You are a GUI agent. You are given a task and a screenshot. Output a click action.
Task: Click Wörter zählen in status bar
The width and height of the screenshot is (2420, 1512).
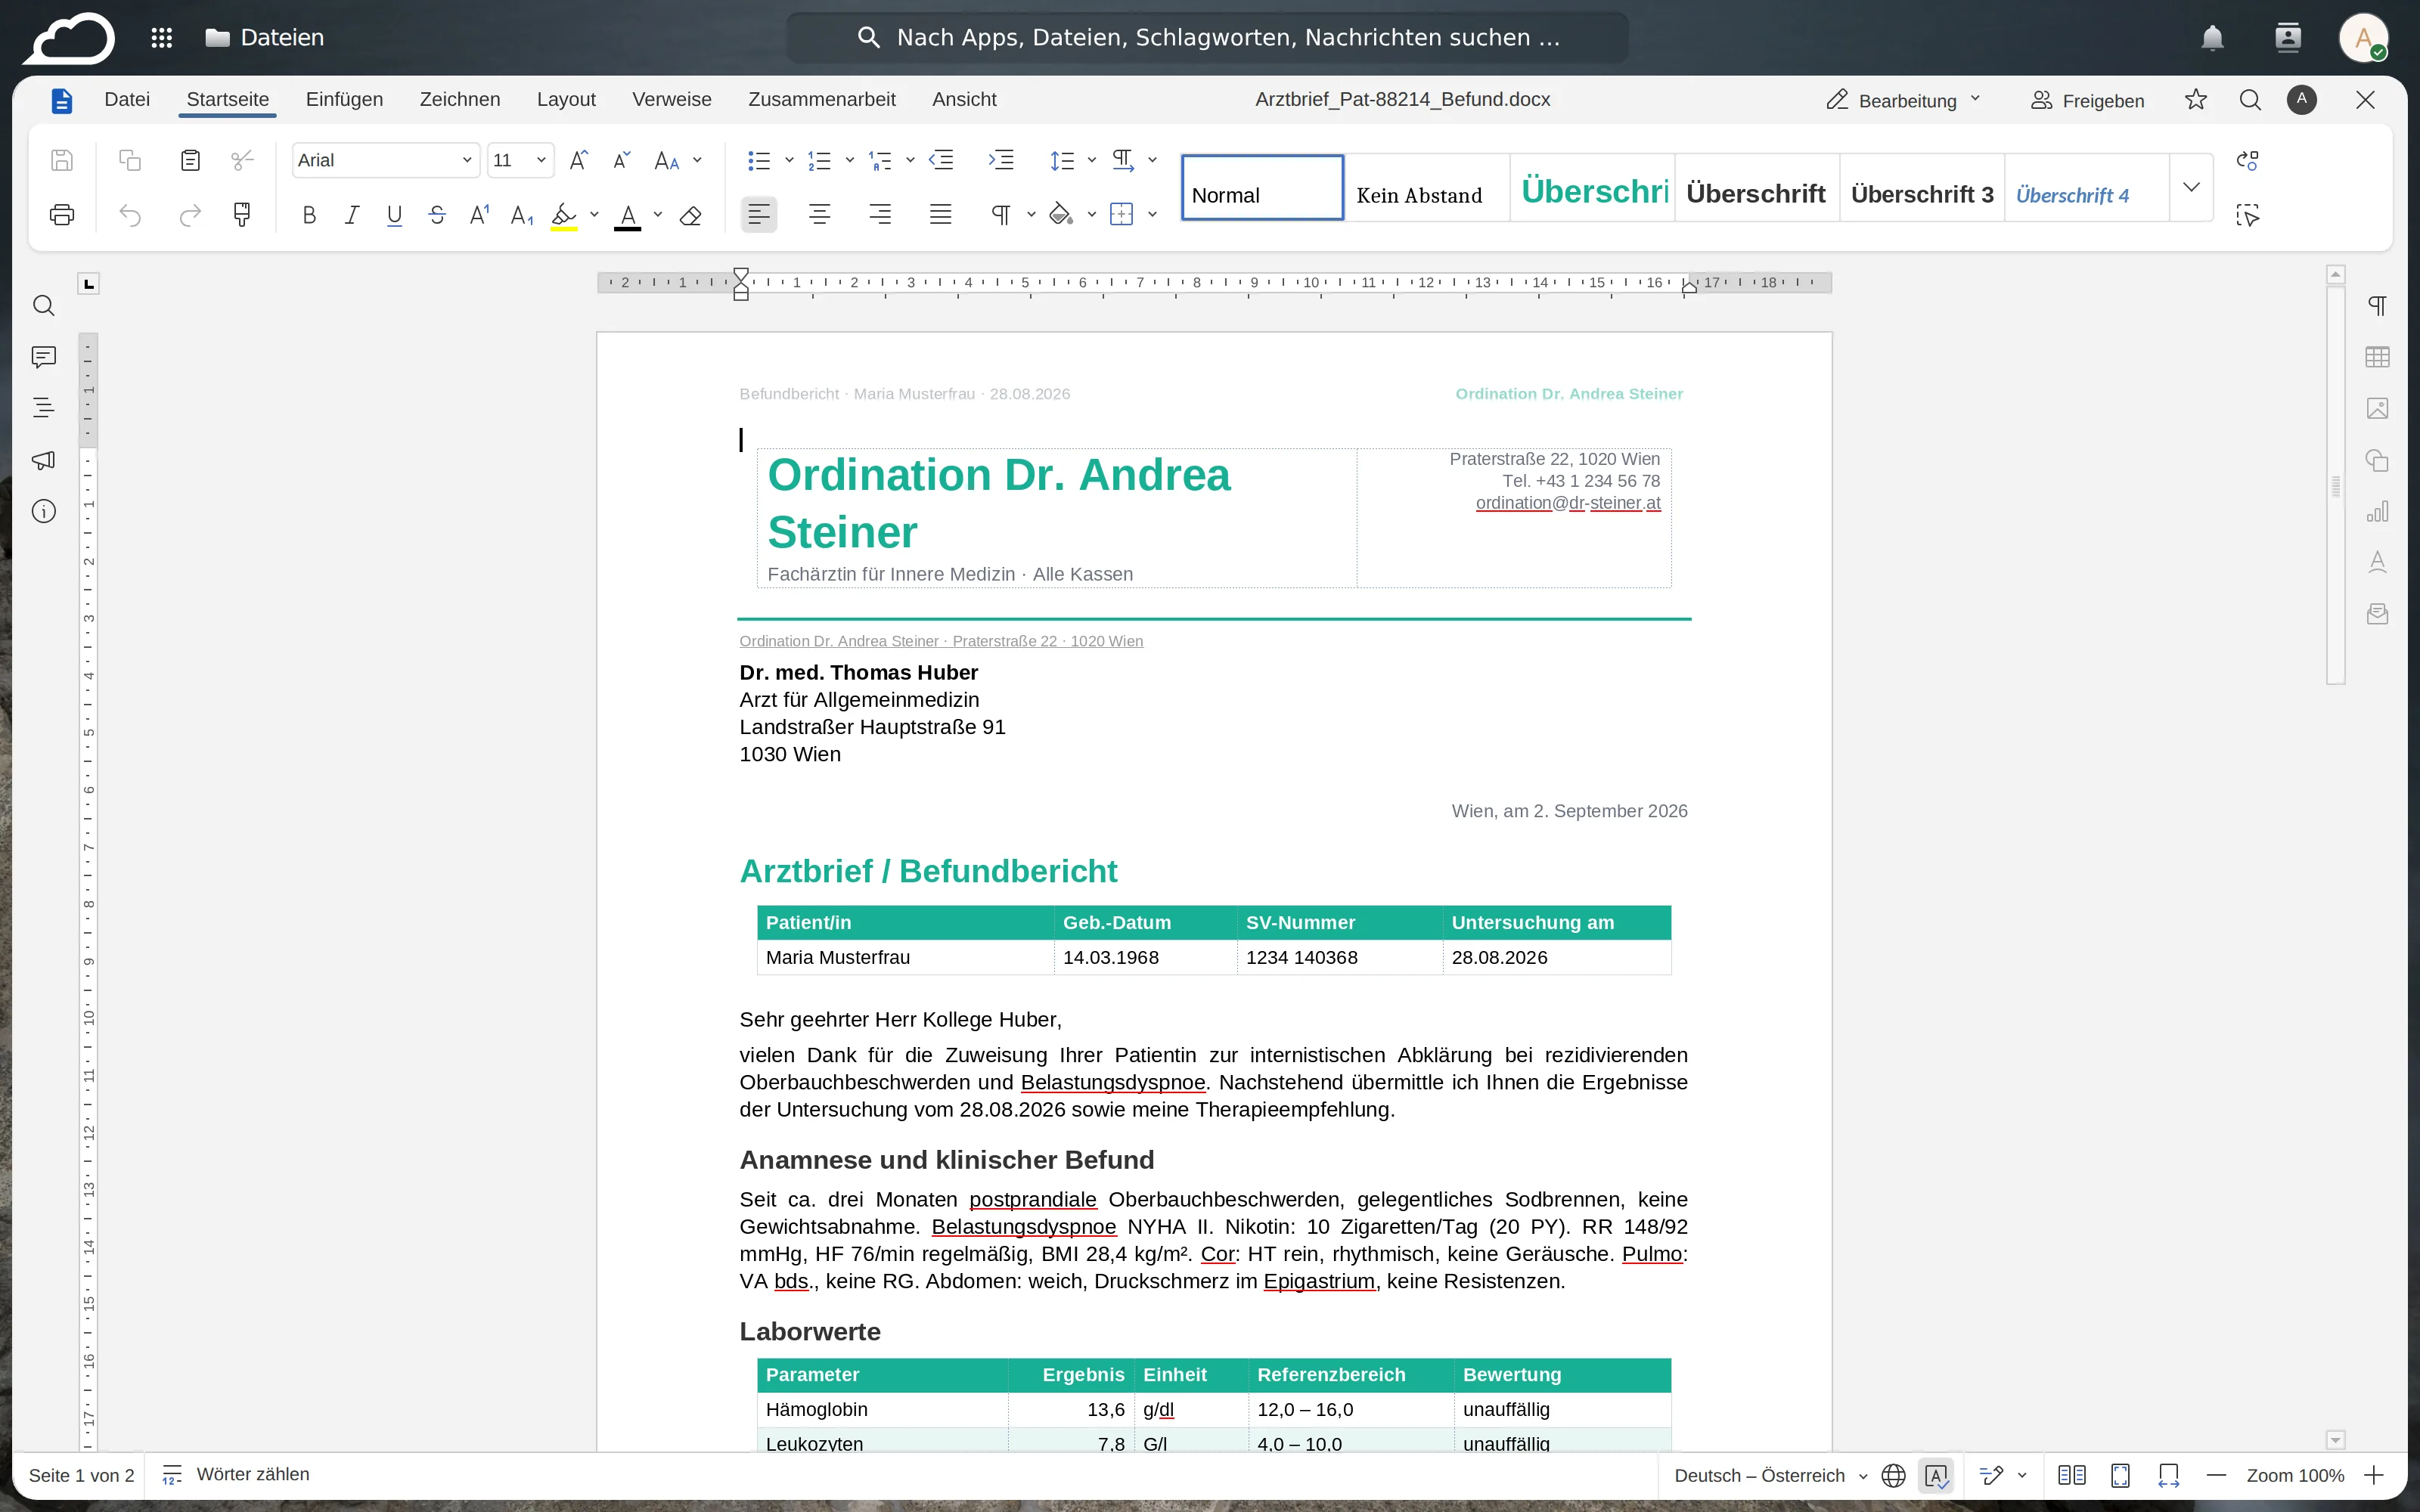[236, 1475]
